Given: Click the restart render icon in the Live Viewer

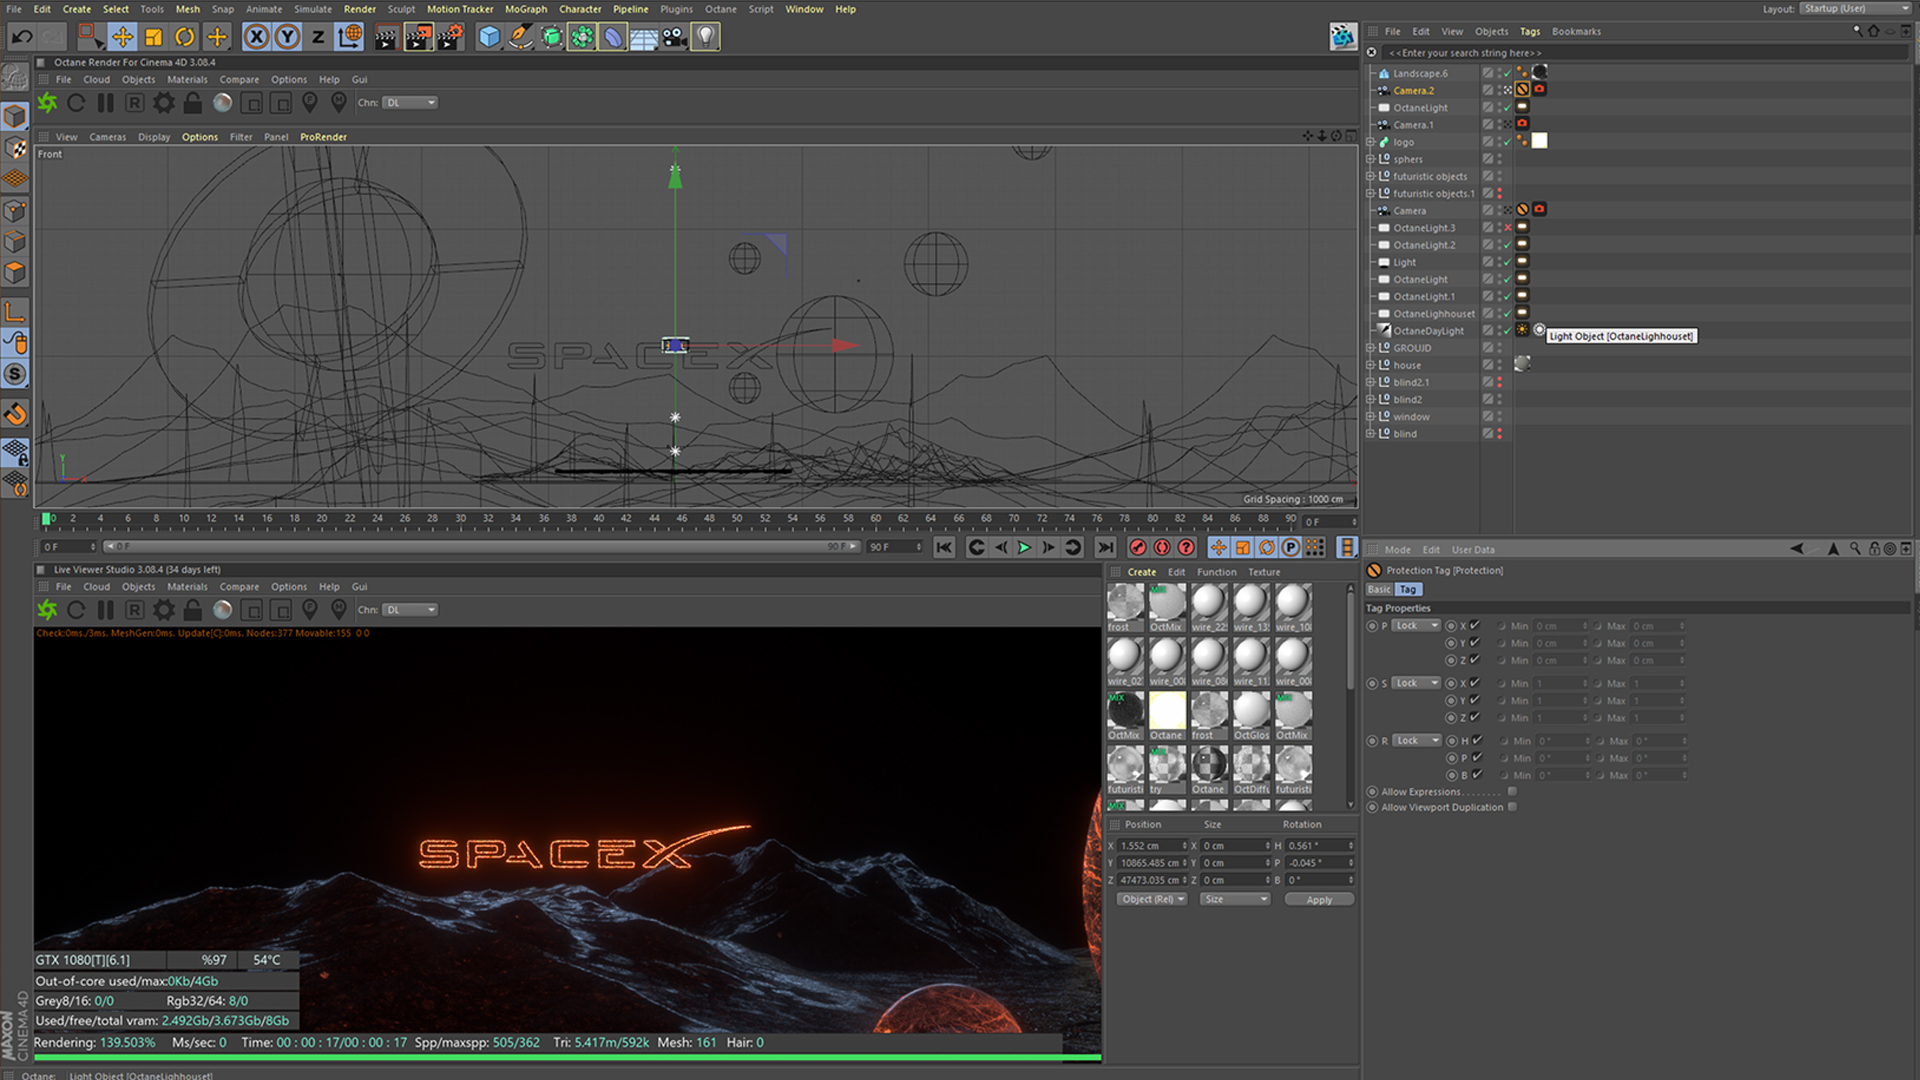Looking at the screenshot, I should pos(76,610).
